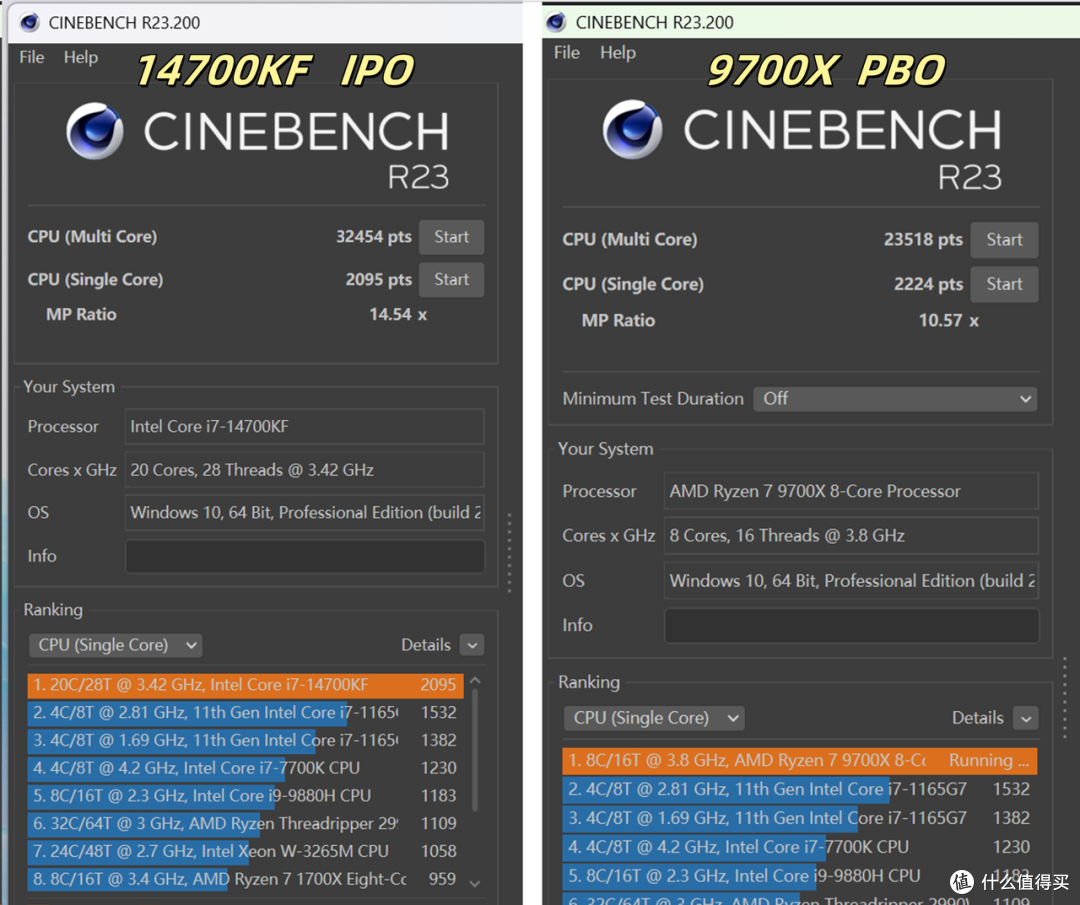Viewport: 1080px width, 905px height.
Task: Click MP Ratio value 10.57 x
Action: click(948, 320)
